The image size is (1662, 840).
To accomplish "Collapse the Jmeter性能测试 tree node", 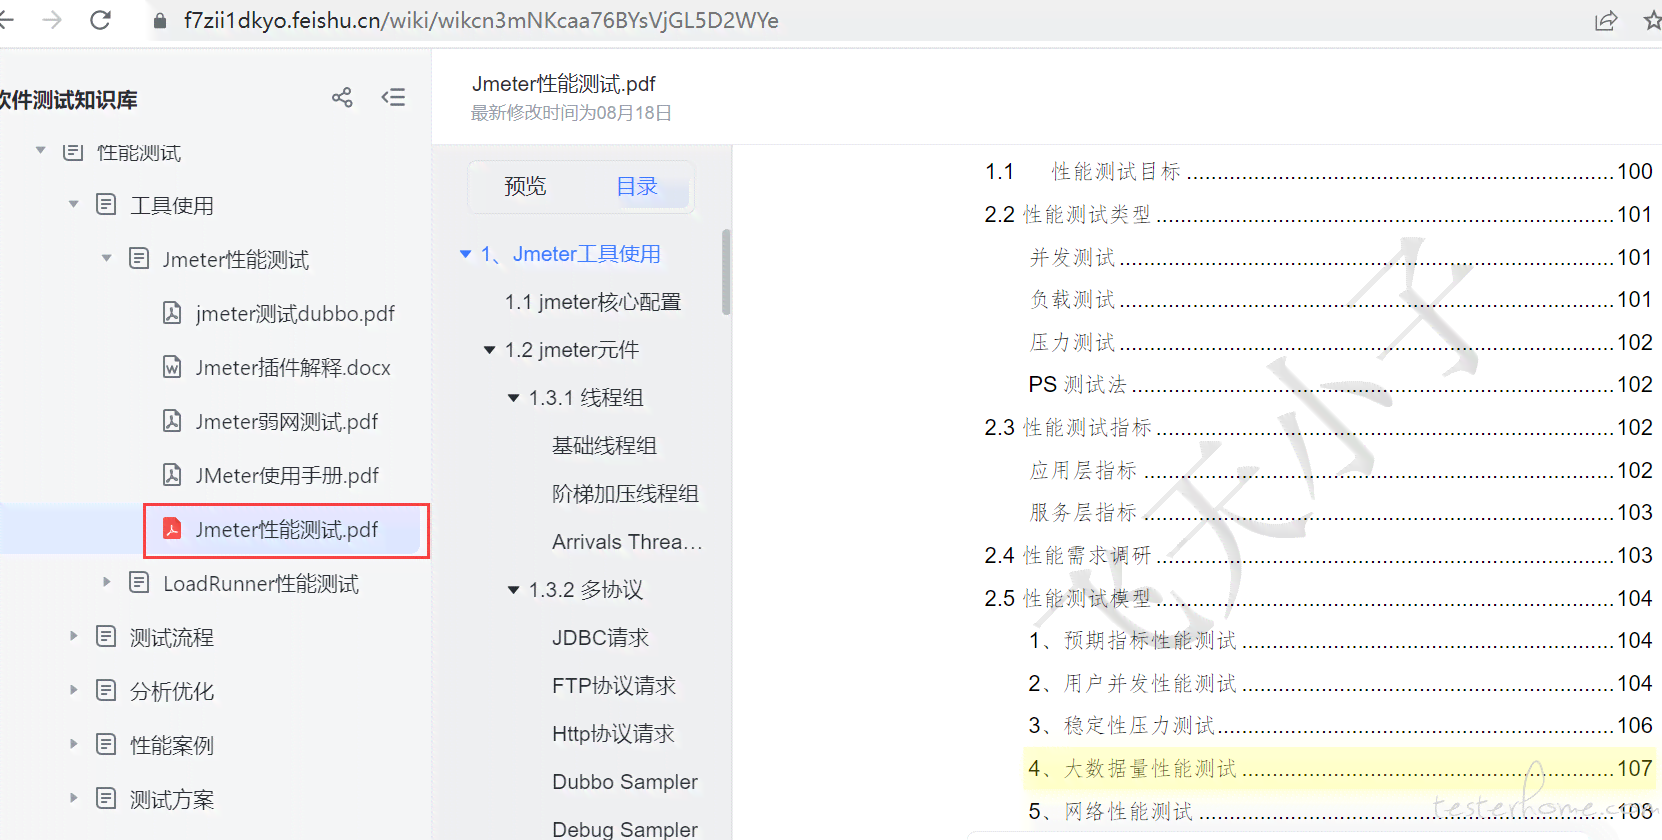I will (x=107, y=258).
